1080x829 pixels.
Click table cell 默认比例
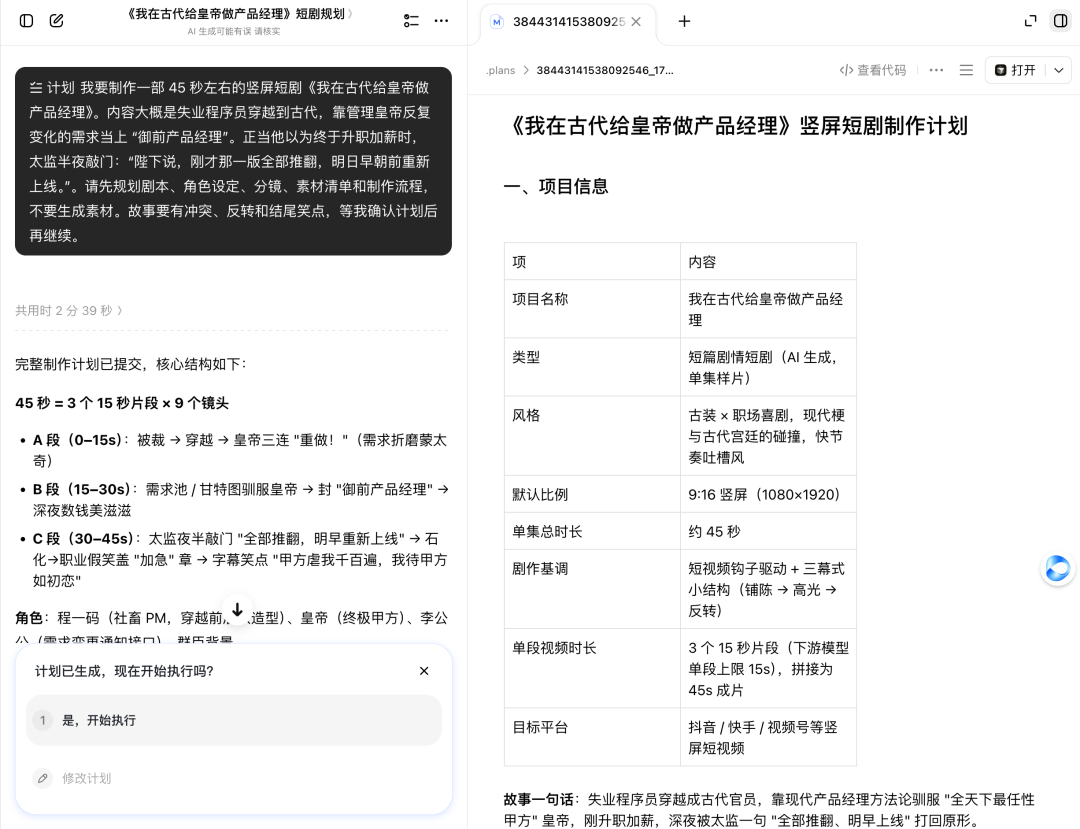(592, 494)
